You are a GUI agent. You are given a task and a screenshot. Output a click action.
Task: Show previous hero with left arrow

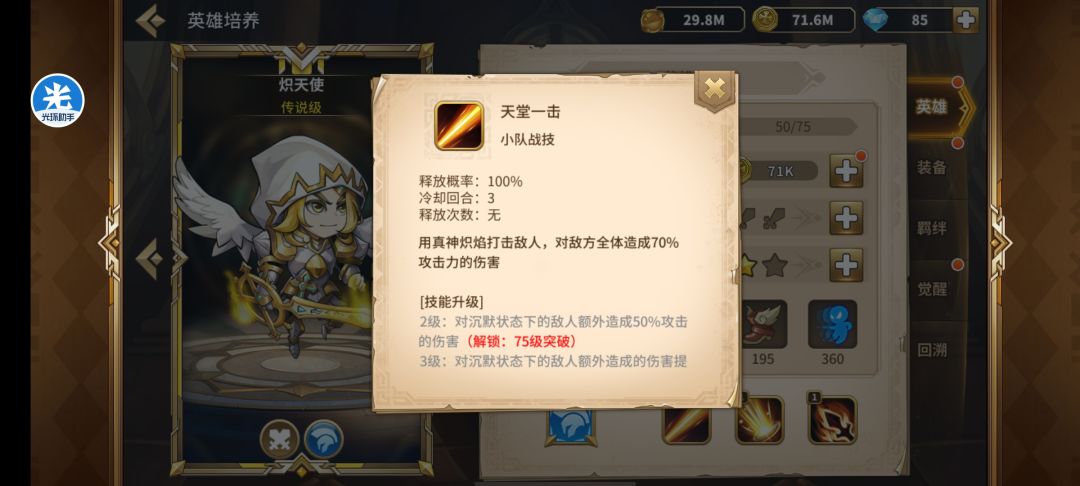tap(149, 259)
